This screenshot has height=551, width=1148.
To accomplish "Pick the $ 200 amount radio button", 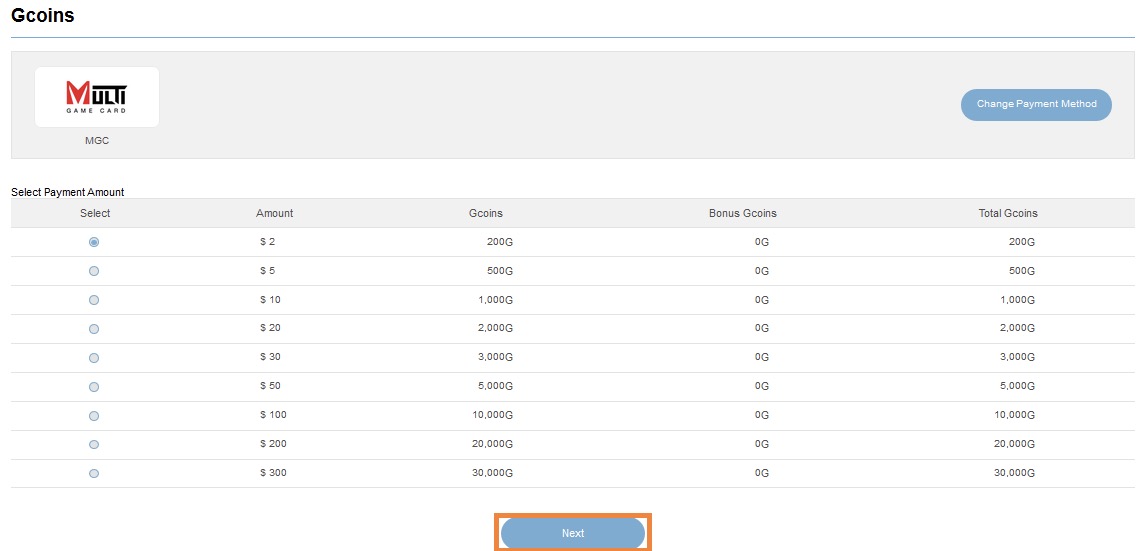I will pos(94,445).
